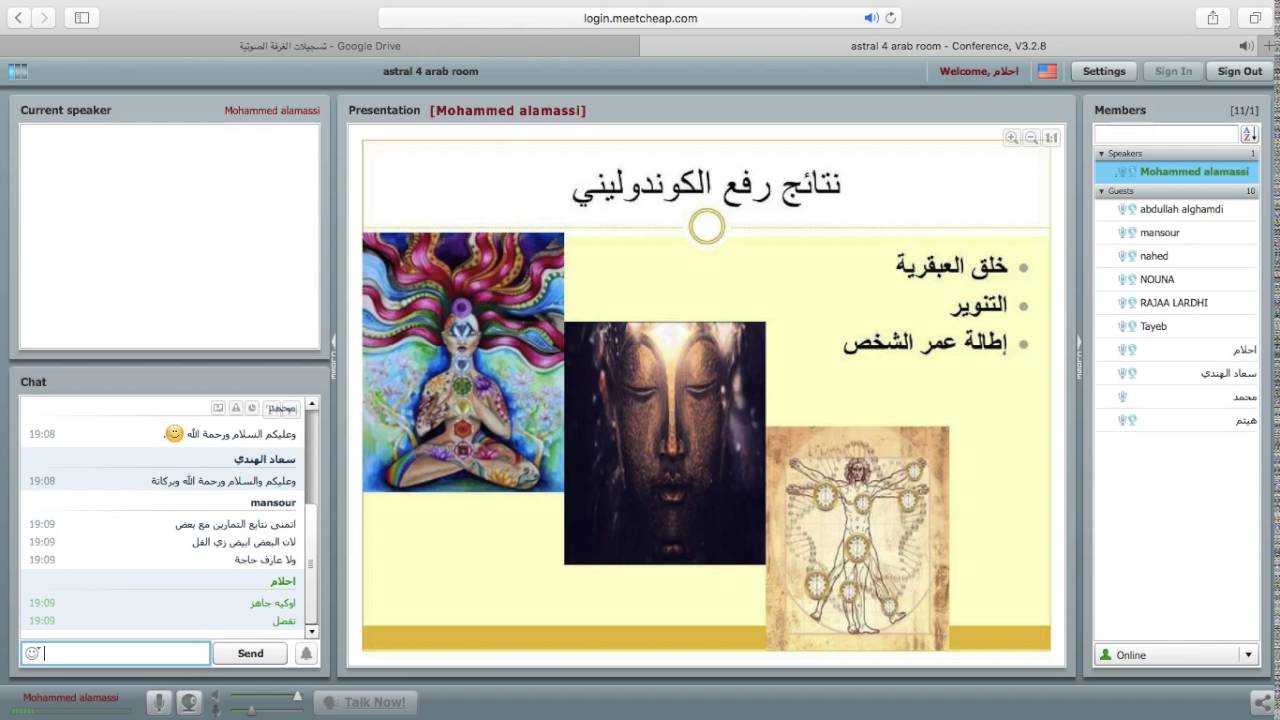Click the chat toolbar image icon
The width and height of the screenshot is (1280, 720).
click(x=218, y=407)
